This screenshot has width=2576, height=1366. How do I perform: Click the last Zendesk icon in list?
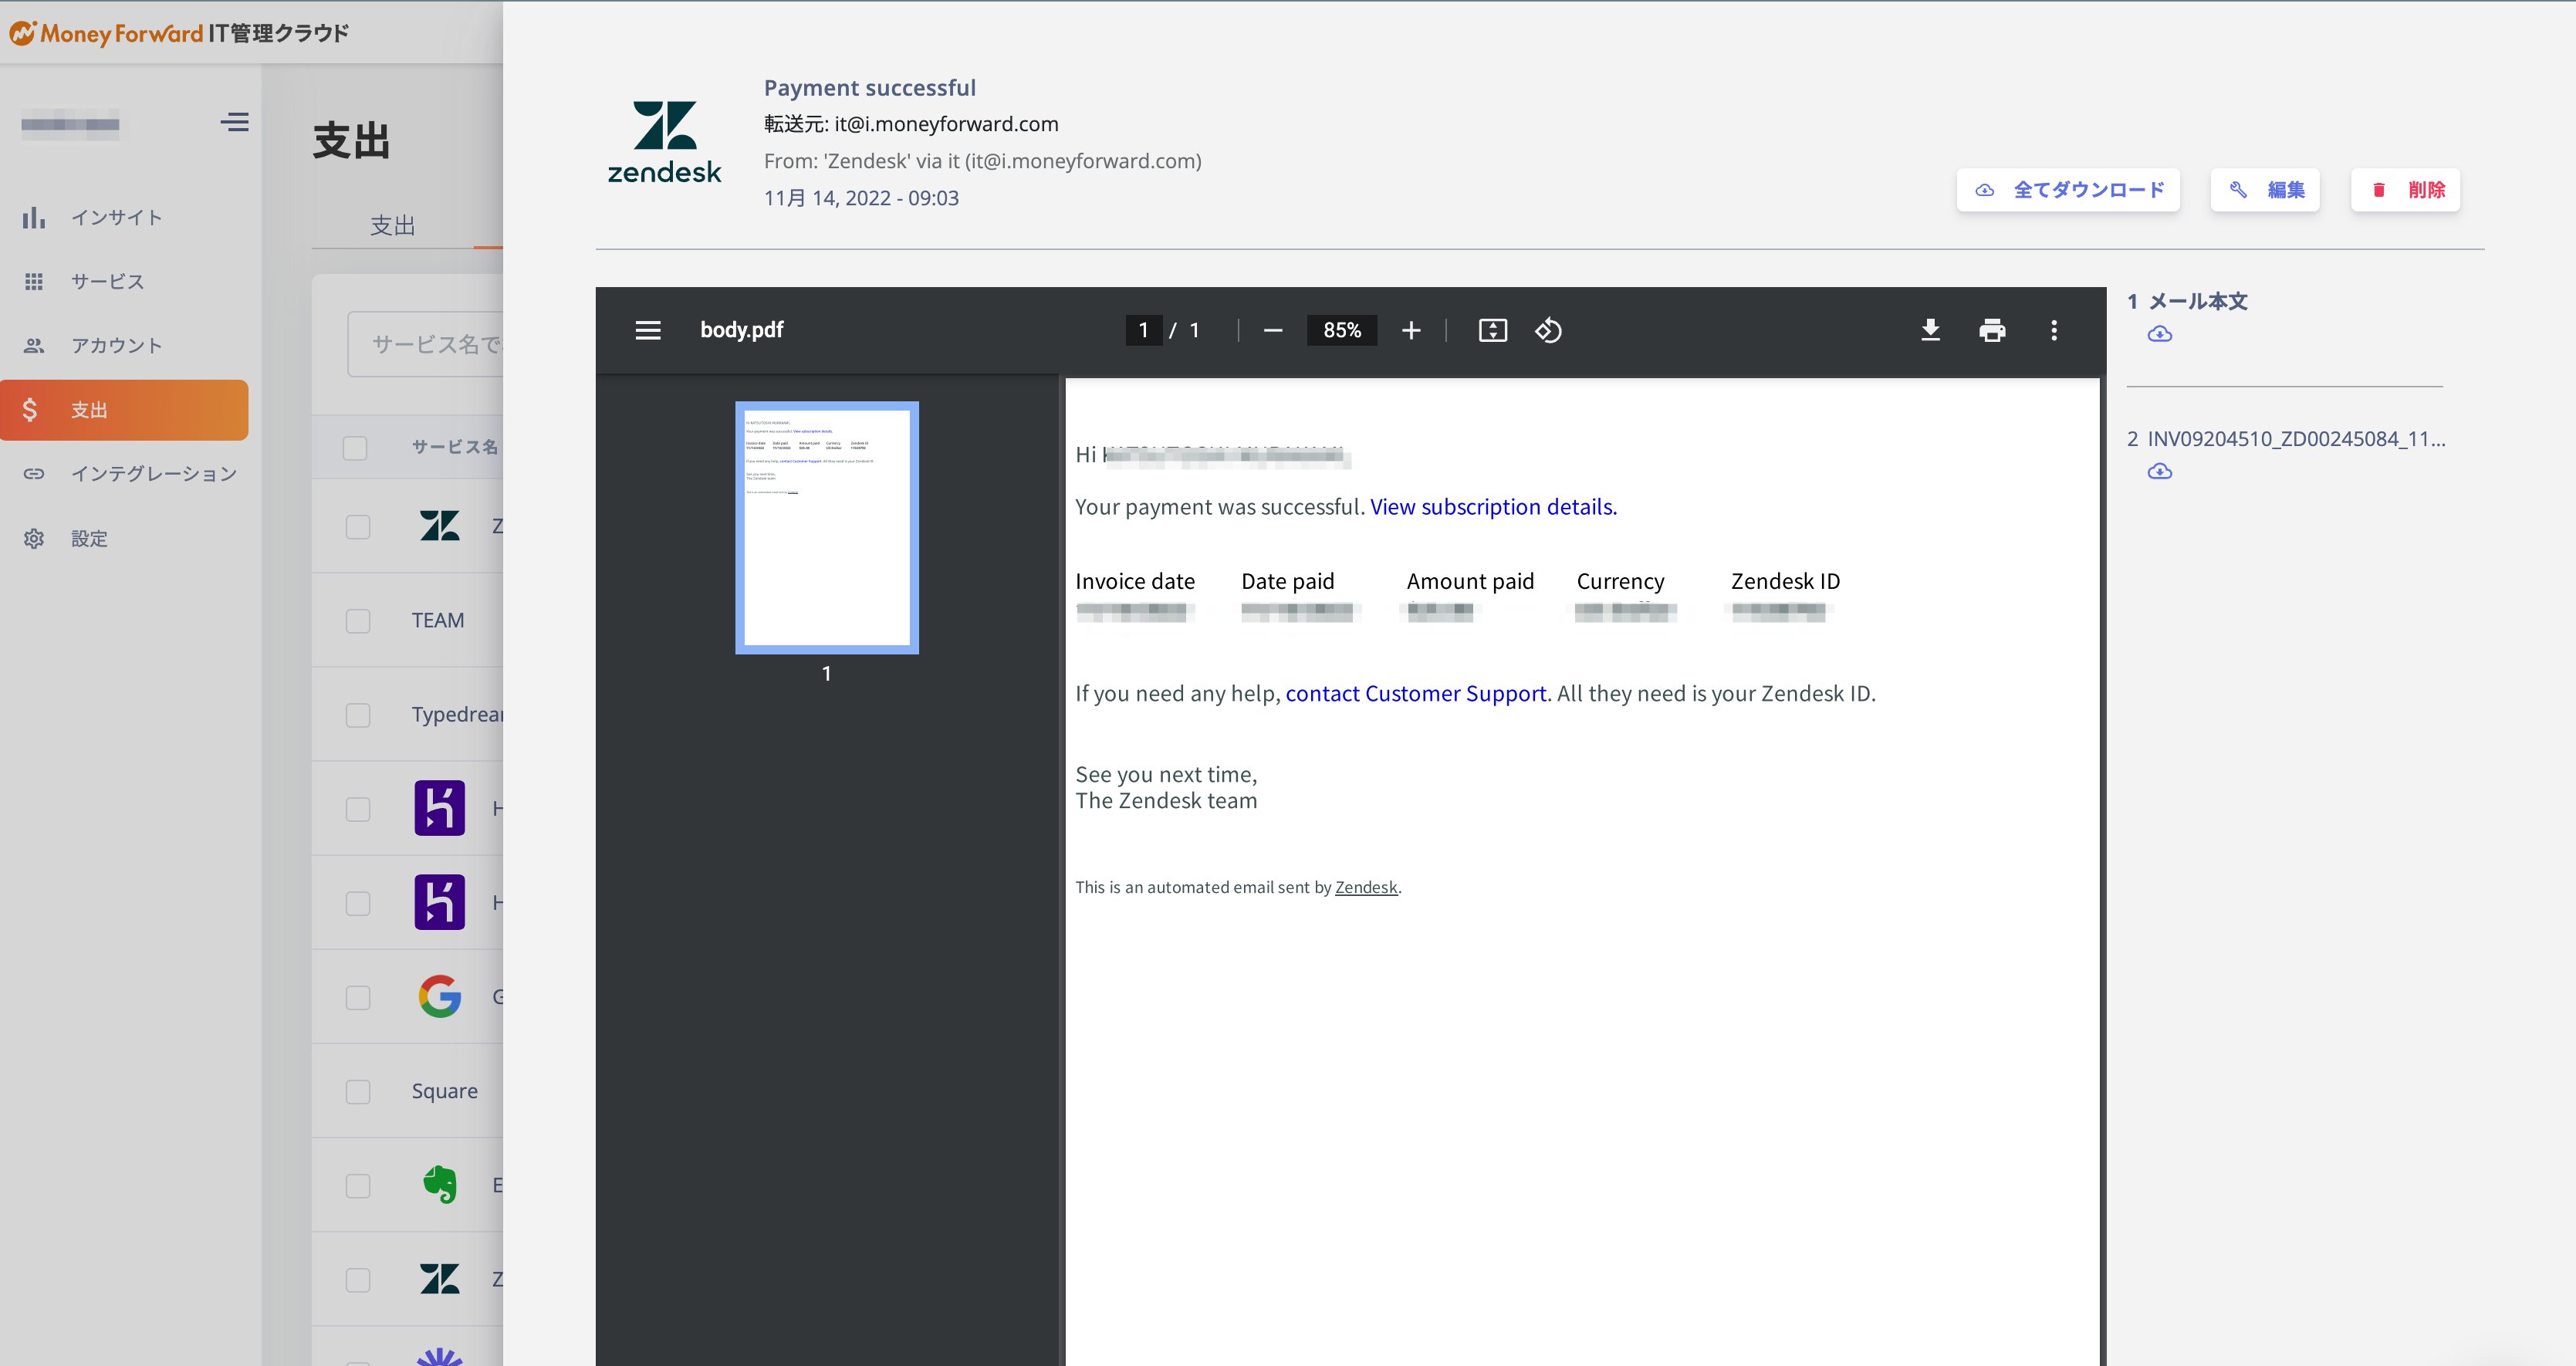440,1278
